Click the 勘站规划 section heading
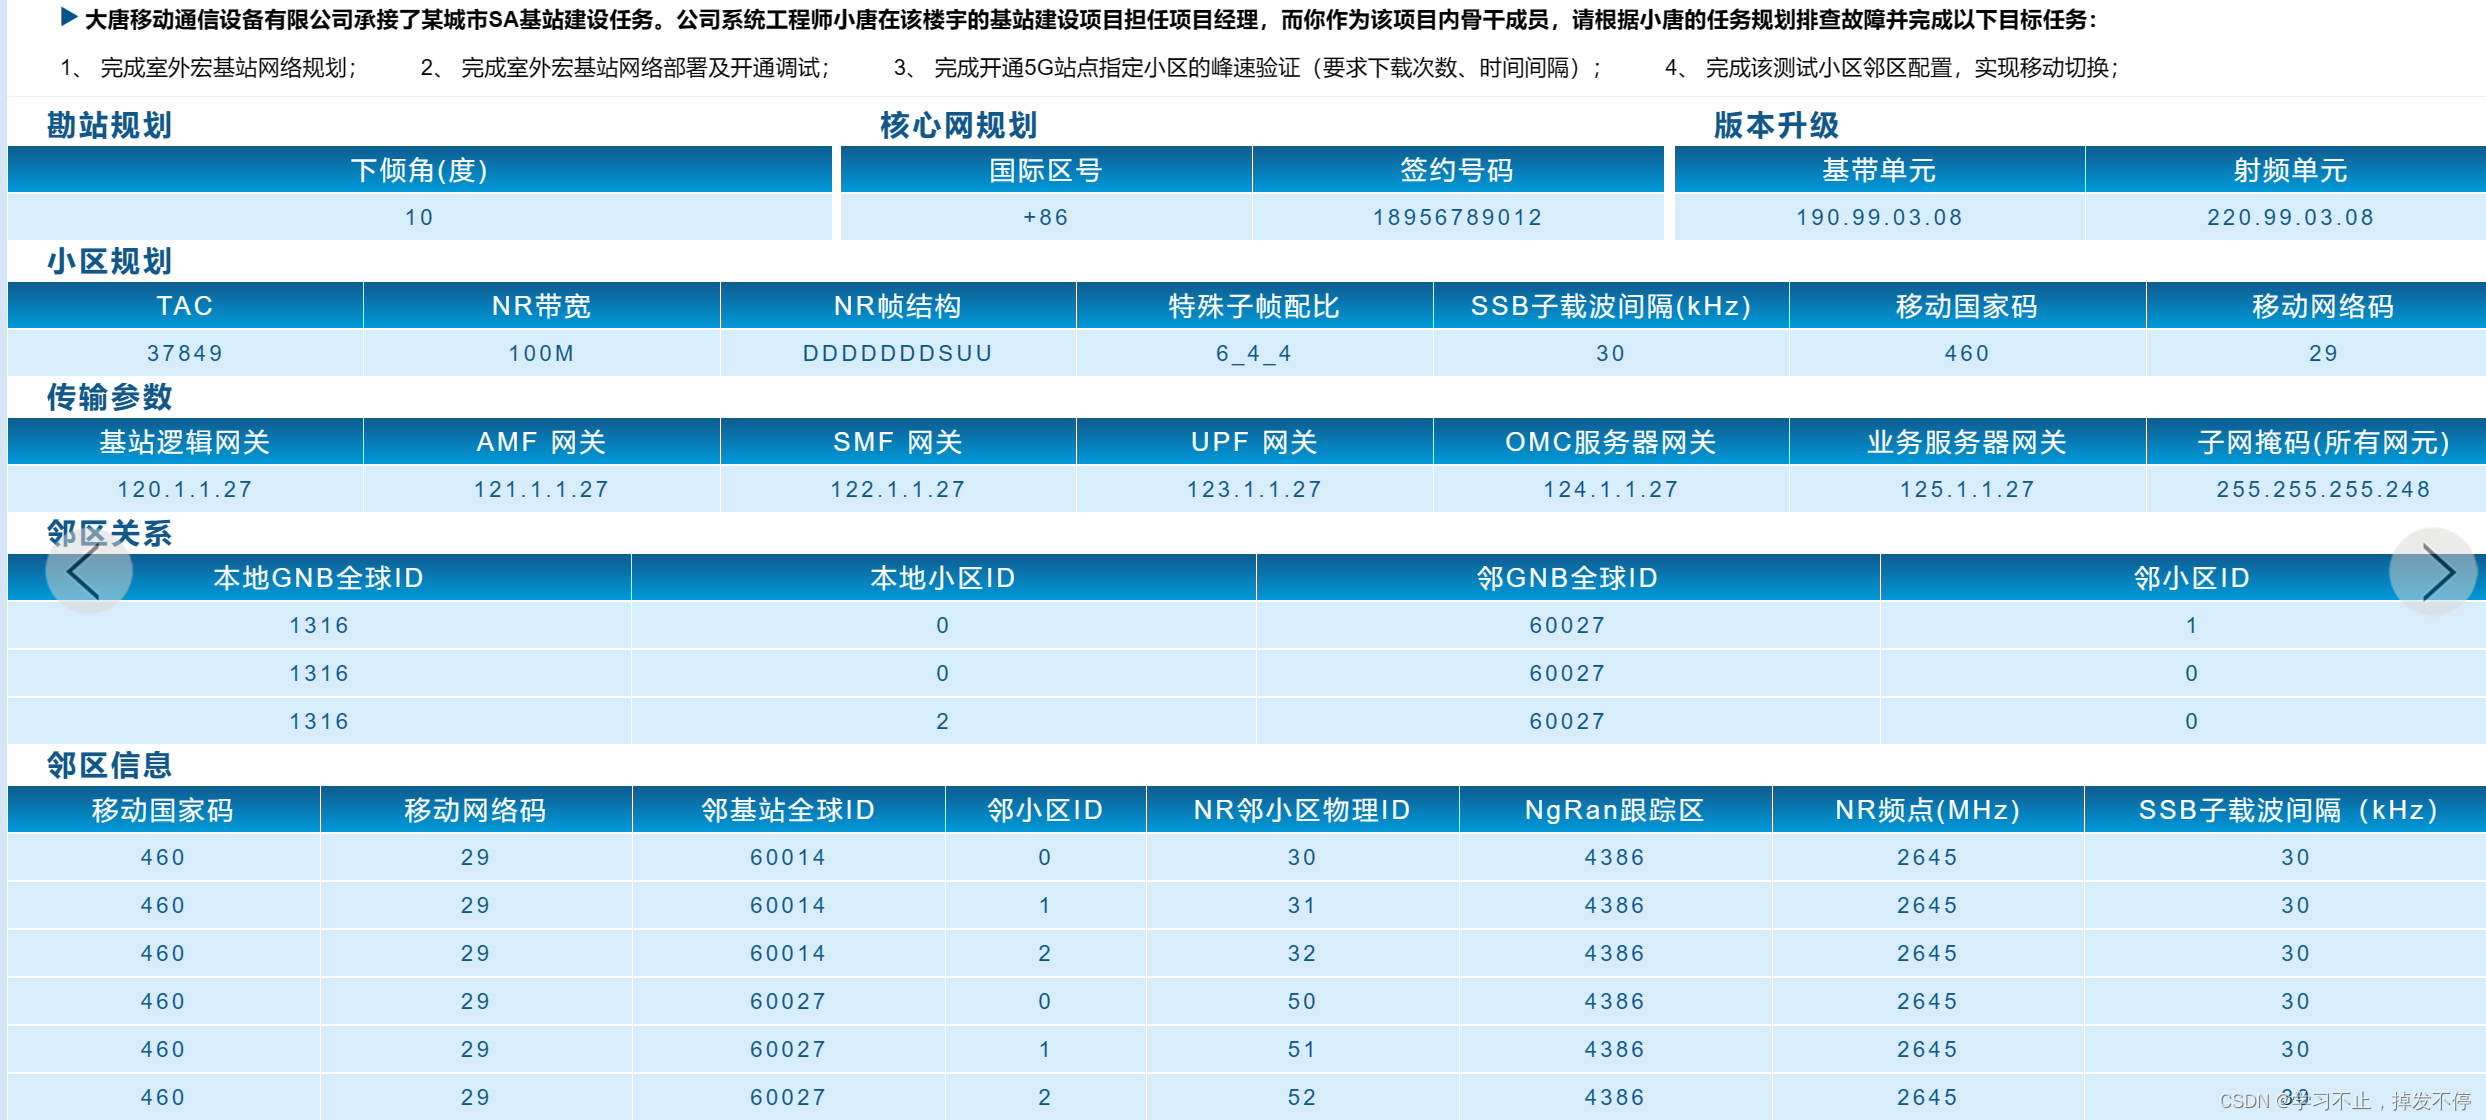 (x=110, y=125)
